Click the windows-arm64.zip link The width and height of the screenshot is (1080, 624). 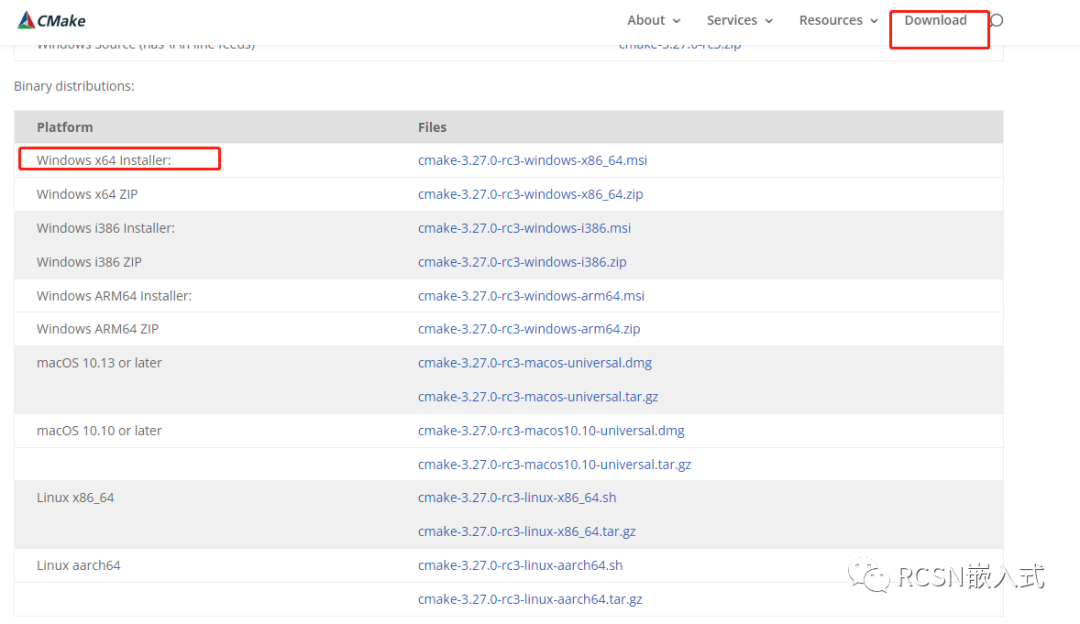(529, 329)
